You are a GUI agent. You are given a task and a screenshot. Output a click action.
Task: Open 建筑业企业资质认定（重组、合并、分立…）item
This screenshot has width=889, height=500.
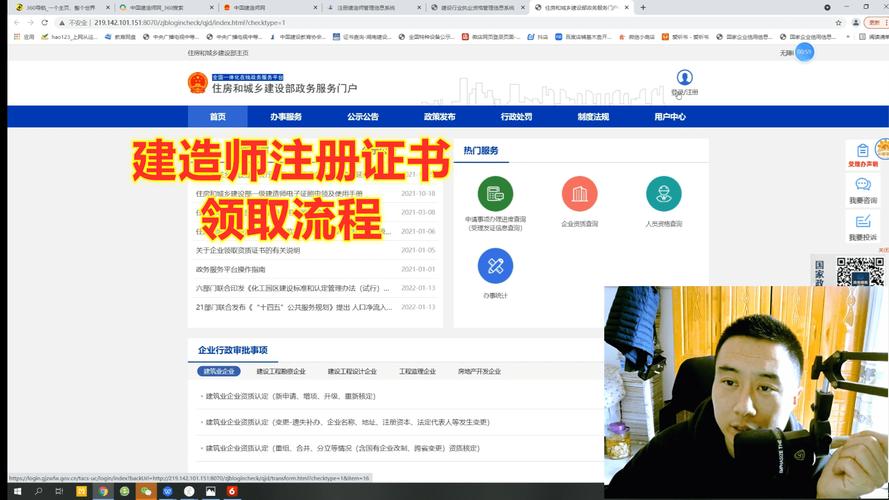tap(342, 448)
